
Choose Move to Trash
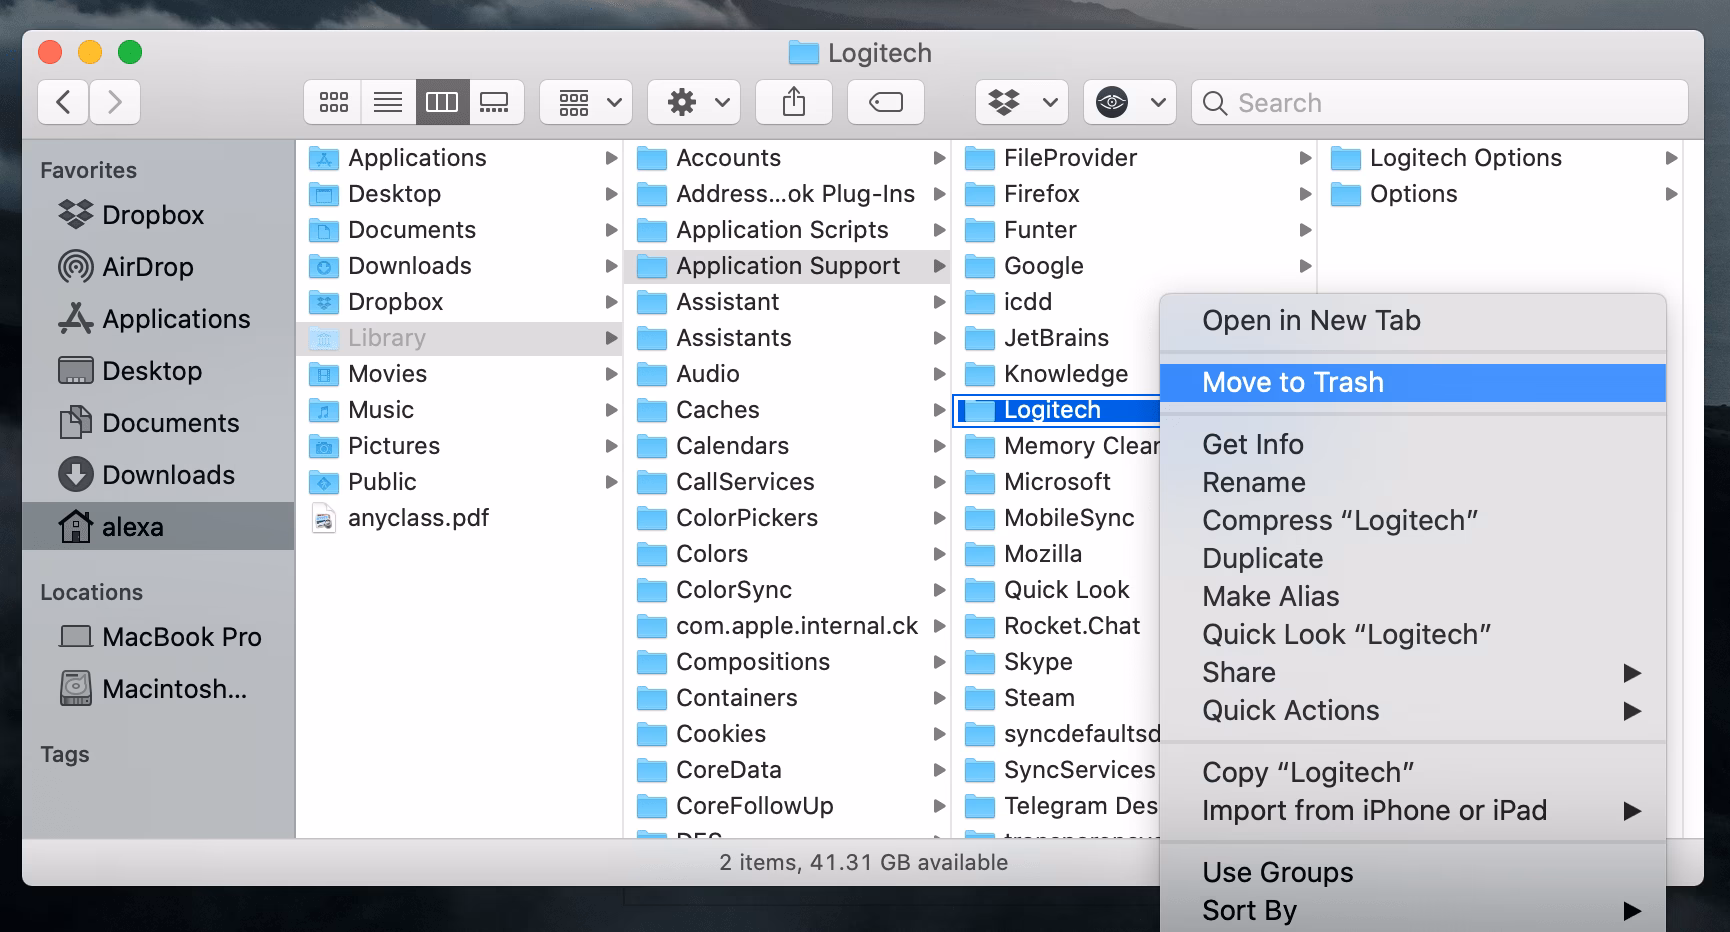tap(1413, 383)
